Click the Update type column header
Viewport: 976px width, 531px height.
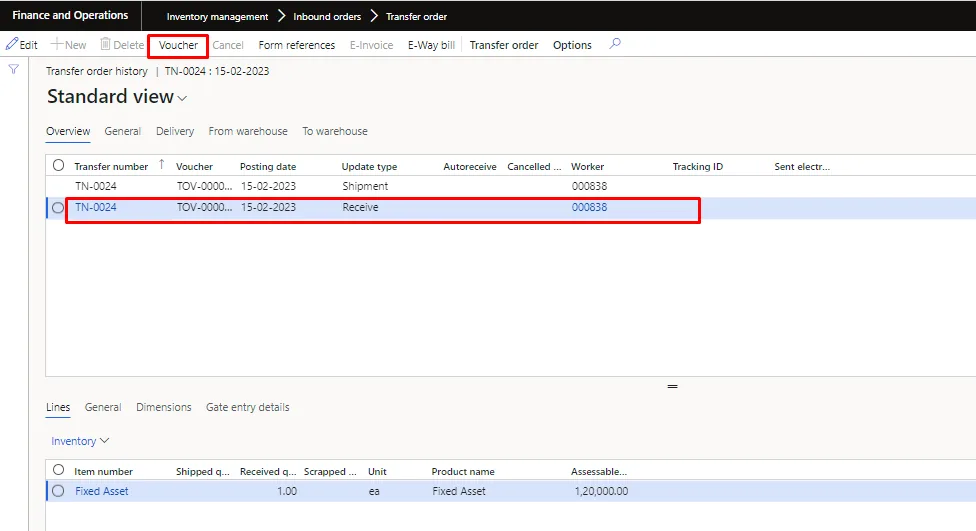pyautogui.click(x=369, y=167)
